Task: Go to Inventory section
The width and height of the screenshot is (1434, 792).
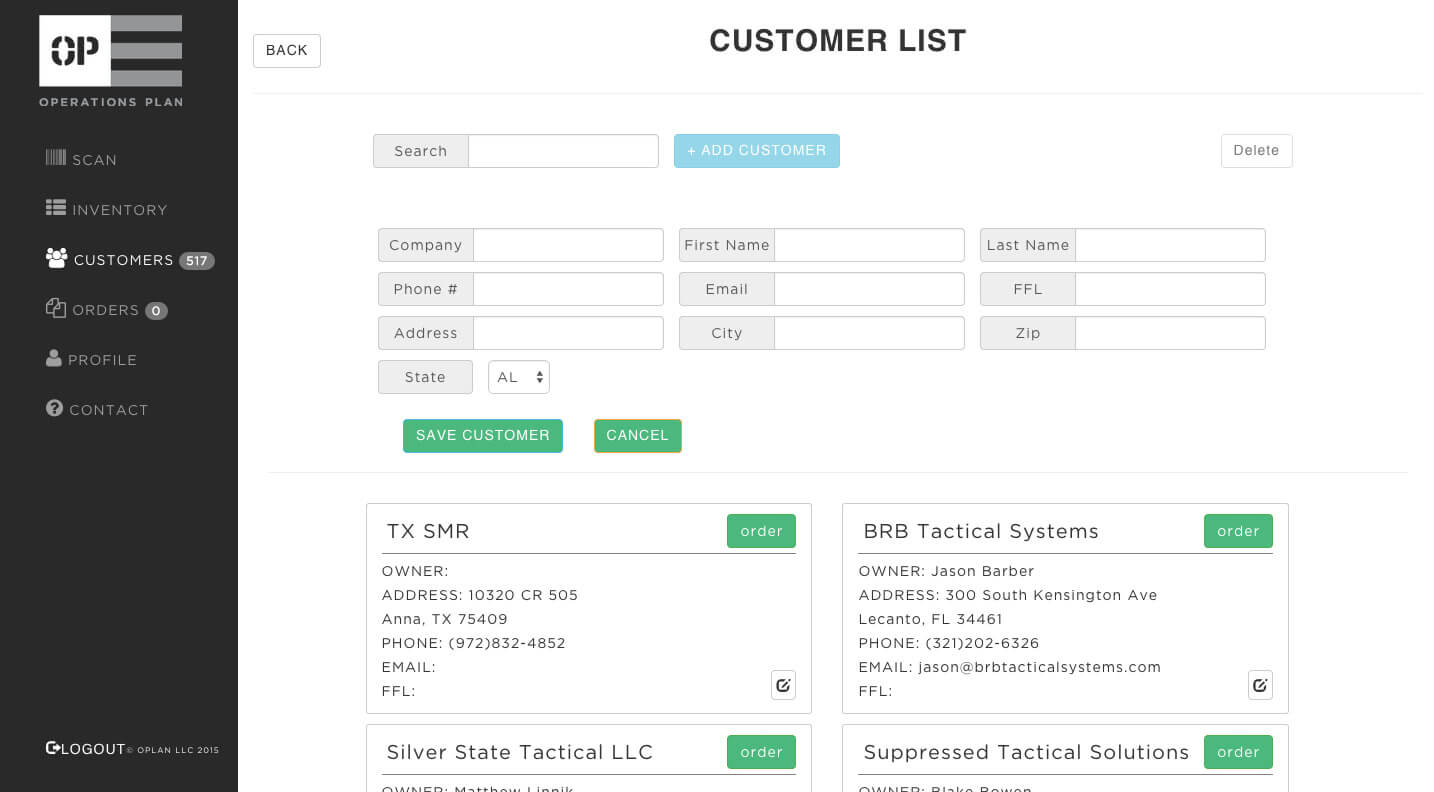Action: point(120,210)
